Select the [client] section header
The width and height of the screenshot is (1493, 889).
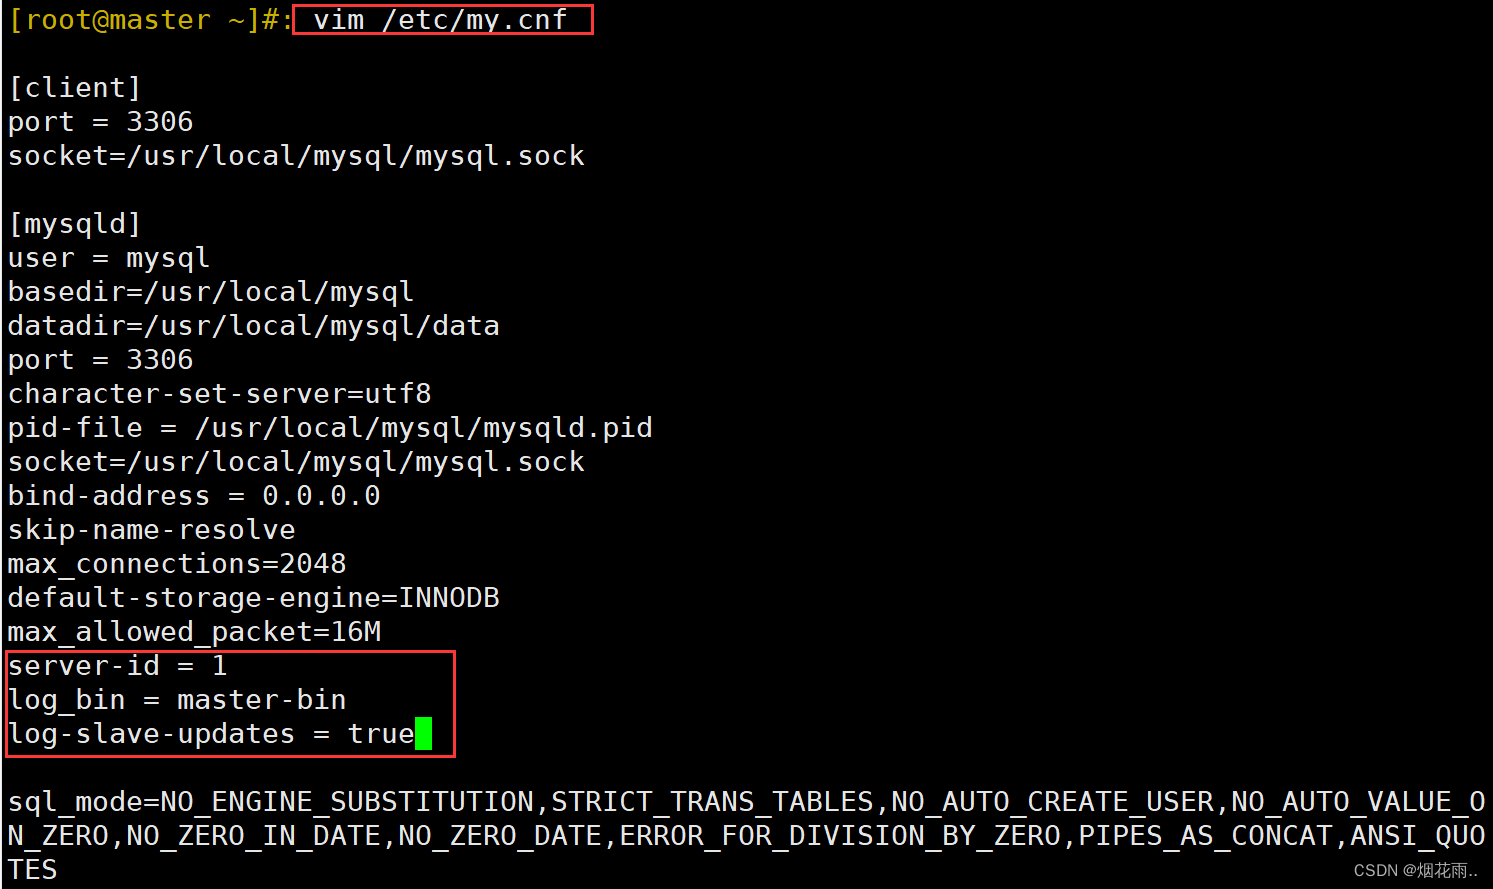(75, 88)
